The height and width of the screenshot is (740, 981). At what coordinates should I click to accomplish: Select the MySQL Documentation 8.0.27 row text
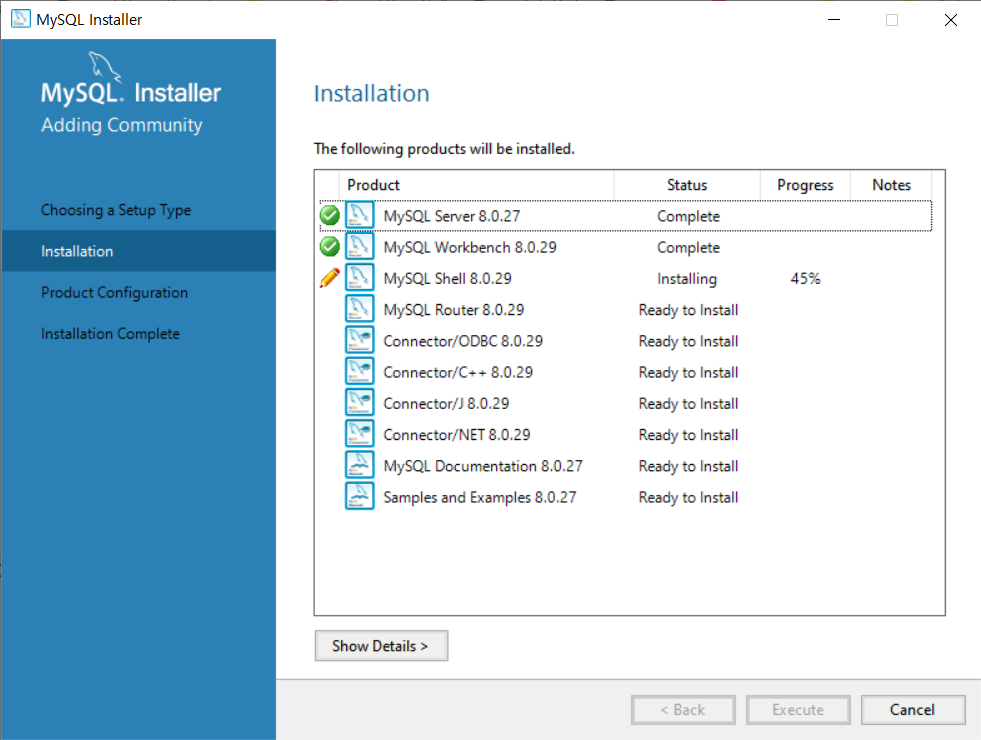[483, 467]
